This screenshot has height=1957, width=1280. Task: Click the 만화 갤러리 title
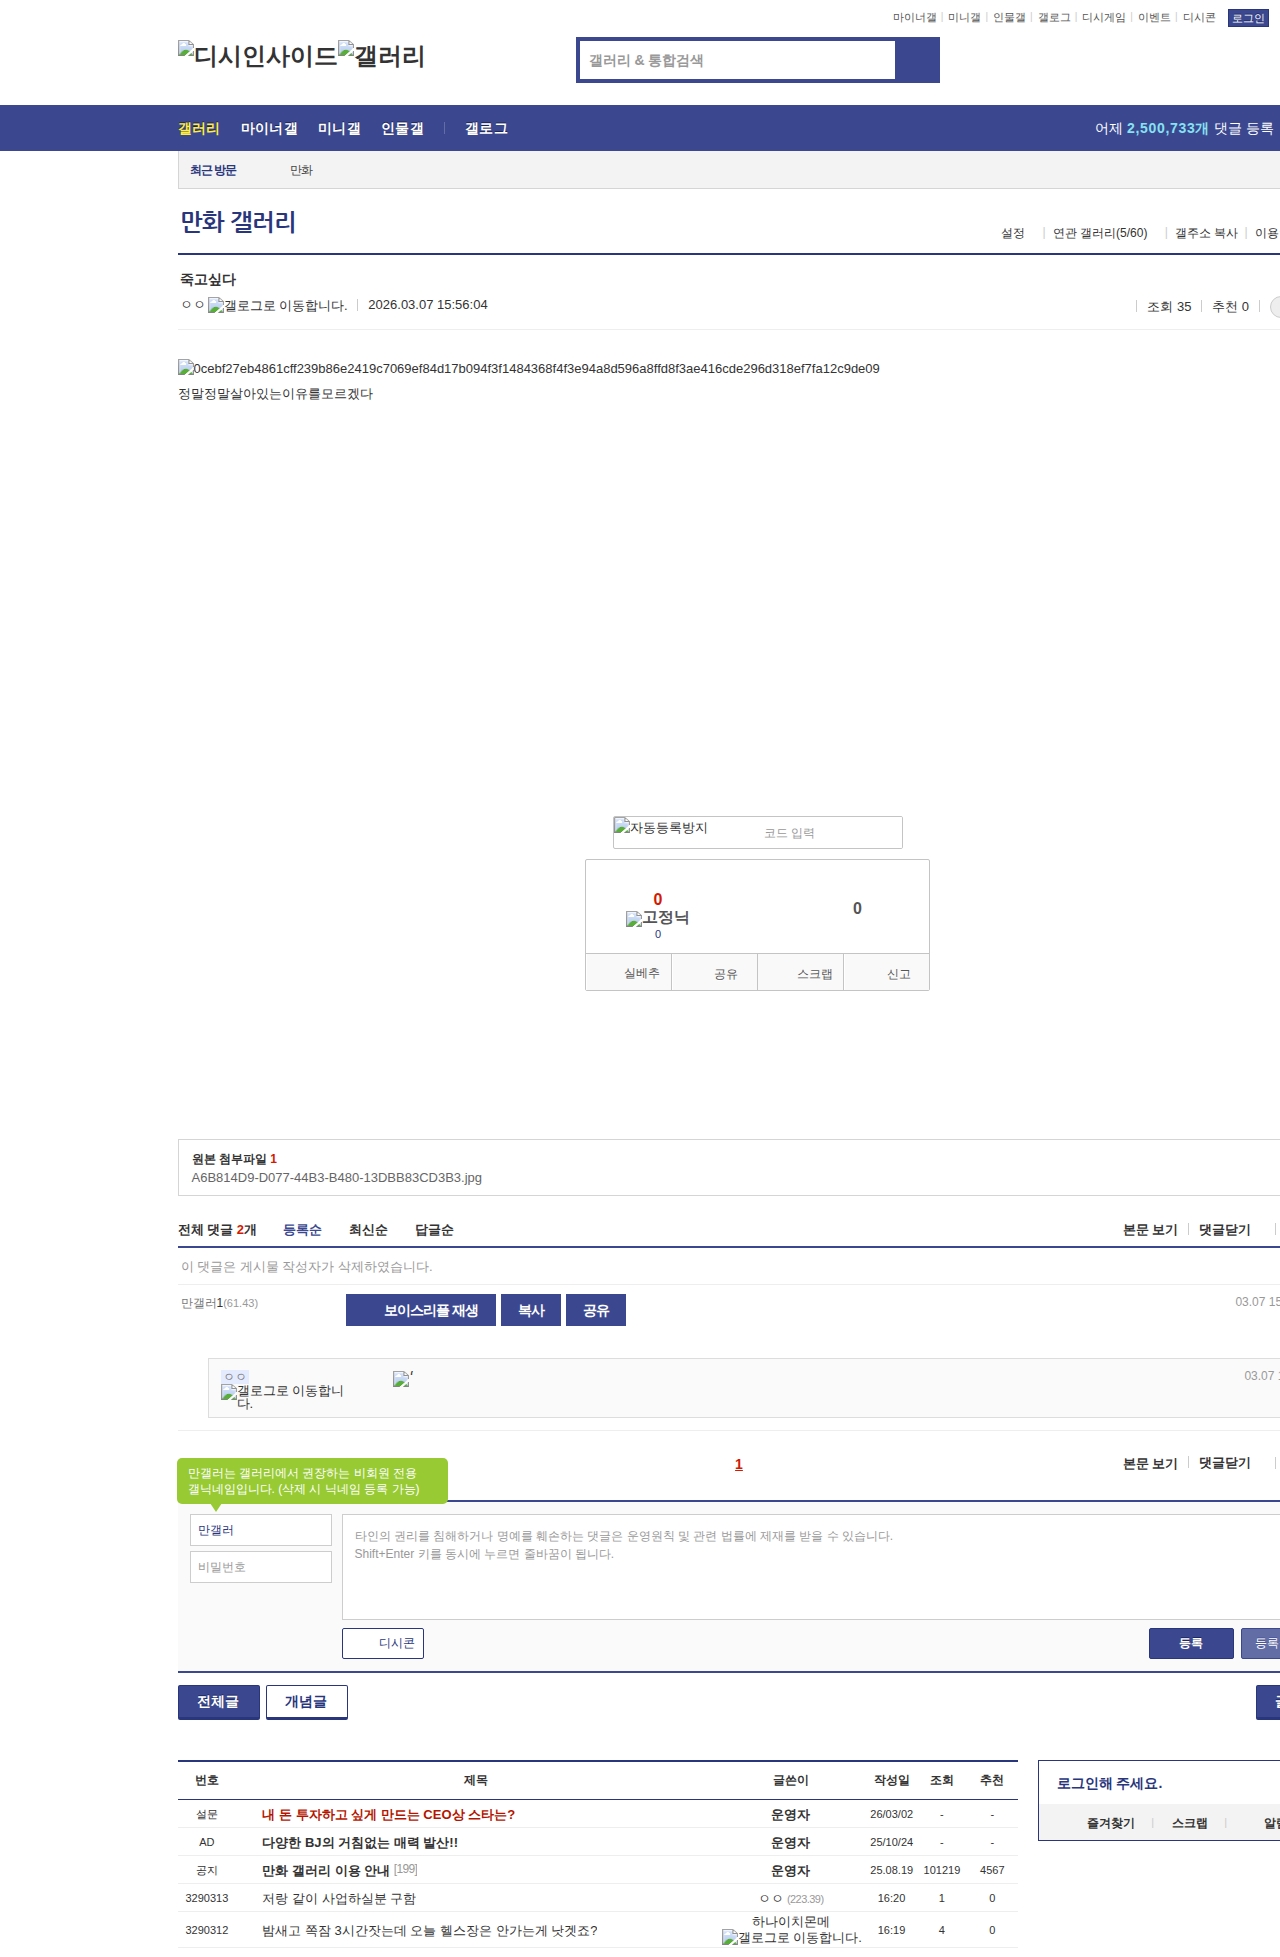click(x=238, y=222)
